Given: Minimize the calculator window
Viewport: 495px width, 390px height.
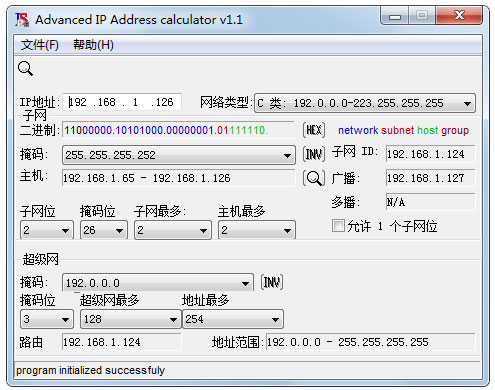Looking at the screenshot, I should coord(395,16).
